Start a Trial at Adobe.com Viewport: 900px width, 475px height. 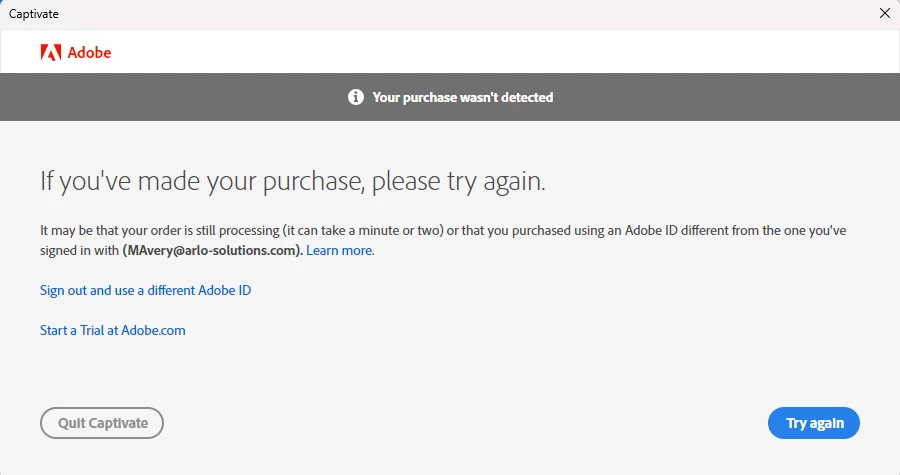pos(112,330)
